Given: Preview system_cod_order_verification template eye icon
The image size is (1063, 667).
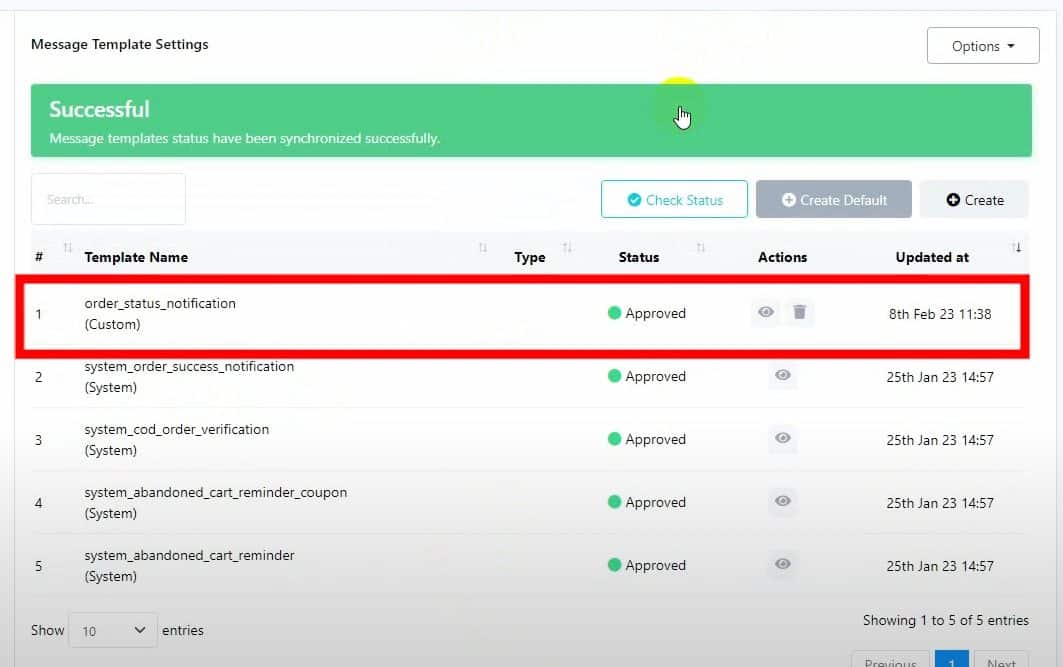Looking at the screenshot, I should (783, 439).
